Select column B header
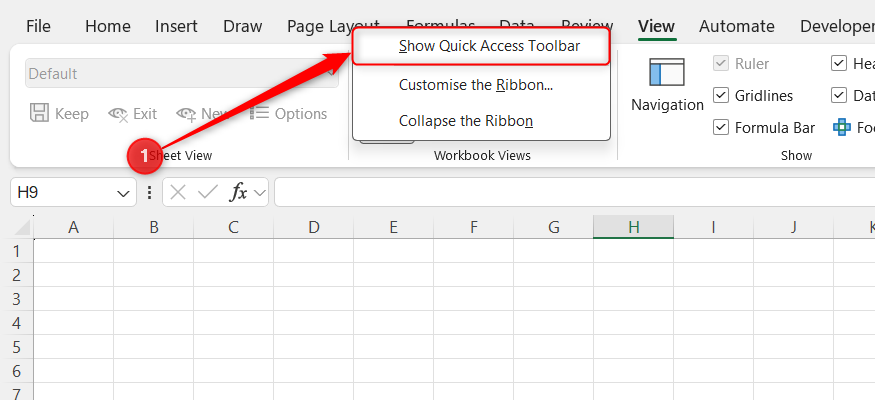The width and height of the screenshot is (875, 400). 153,228
